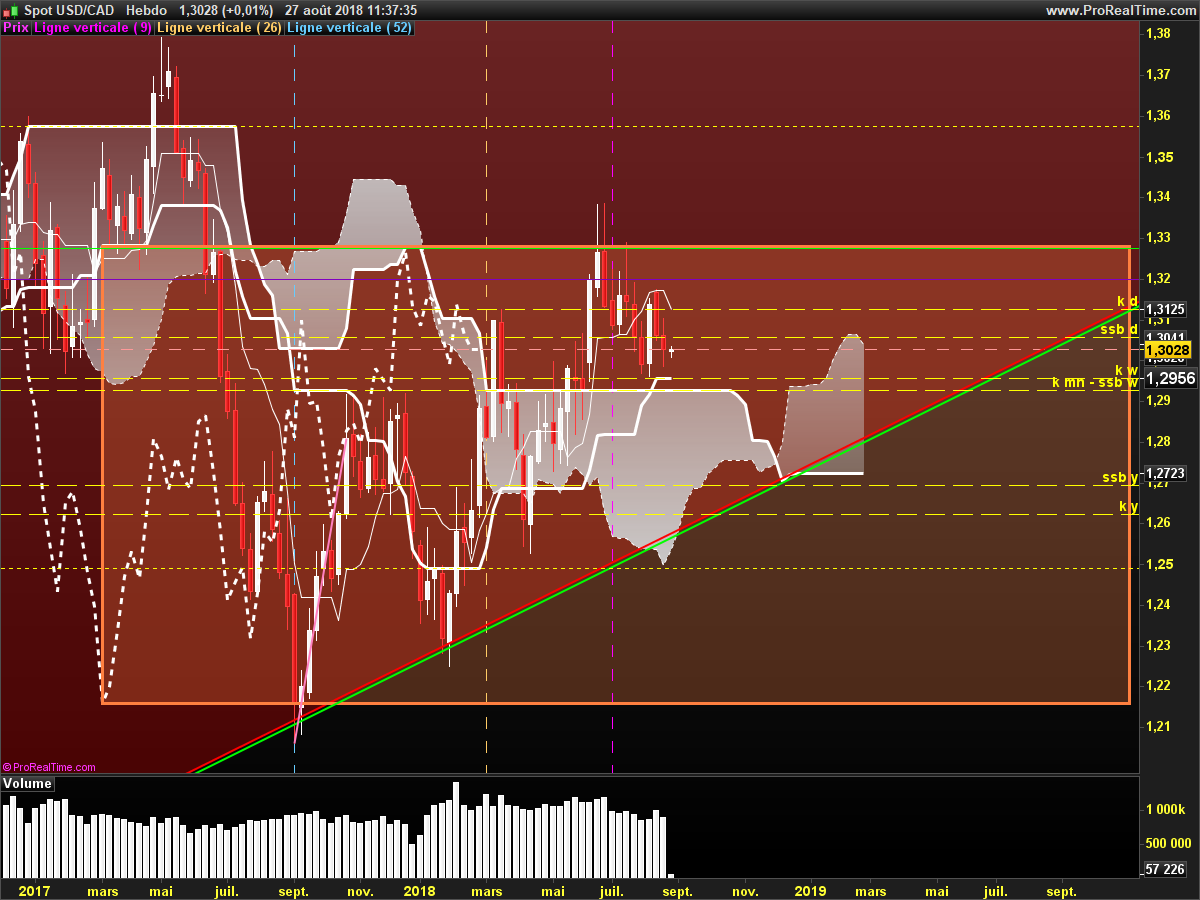Click the 1,21 price scale label
1200x900 pixels.
(1158, 726)
